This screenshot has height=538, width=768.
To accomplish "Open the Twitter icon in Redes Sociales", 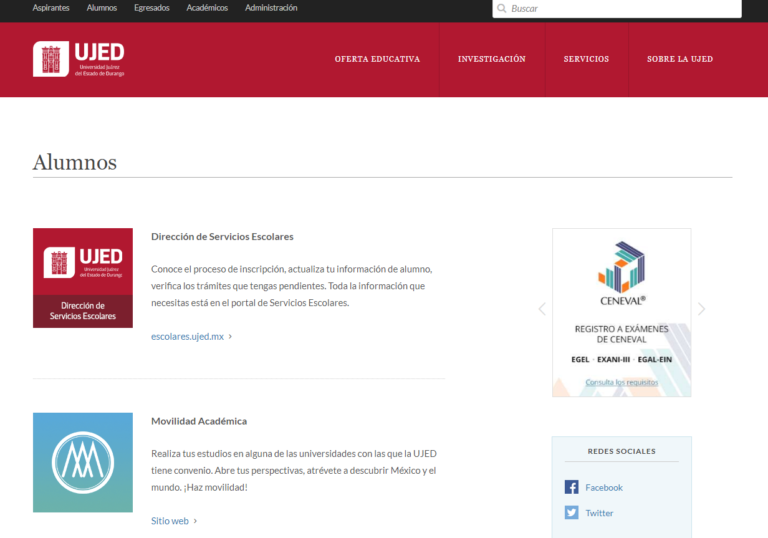I will [571, 513].
